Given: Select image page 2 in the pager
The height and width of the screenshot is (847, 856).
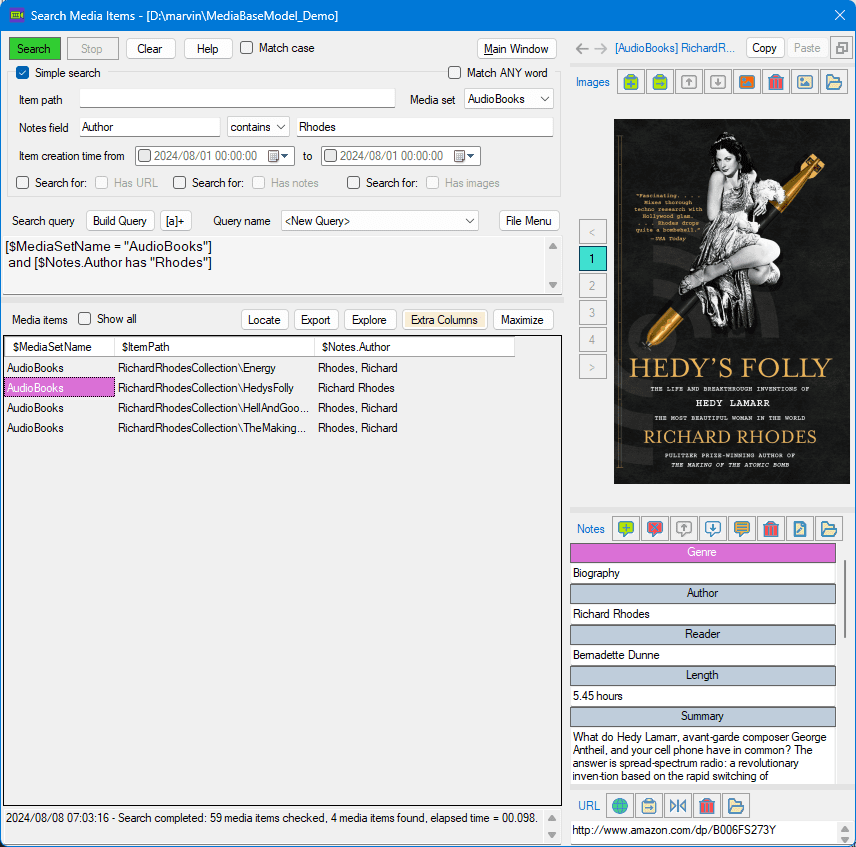Looking at the screenshot, I should [592, 285].
